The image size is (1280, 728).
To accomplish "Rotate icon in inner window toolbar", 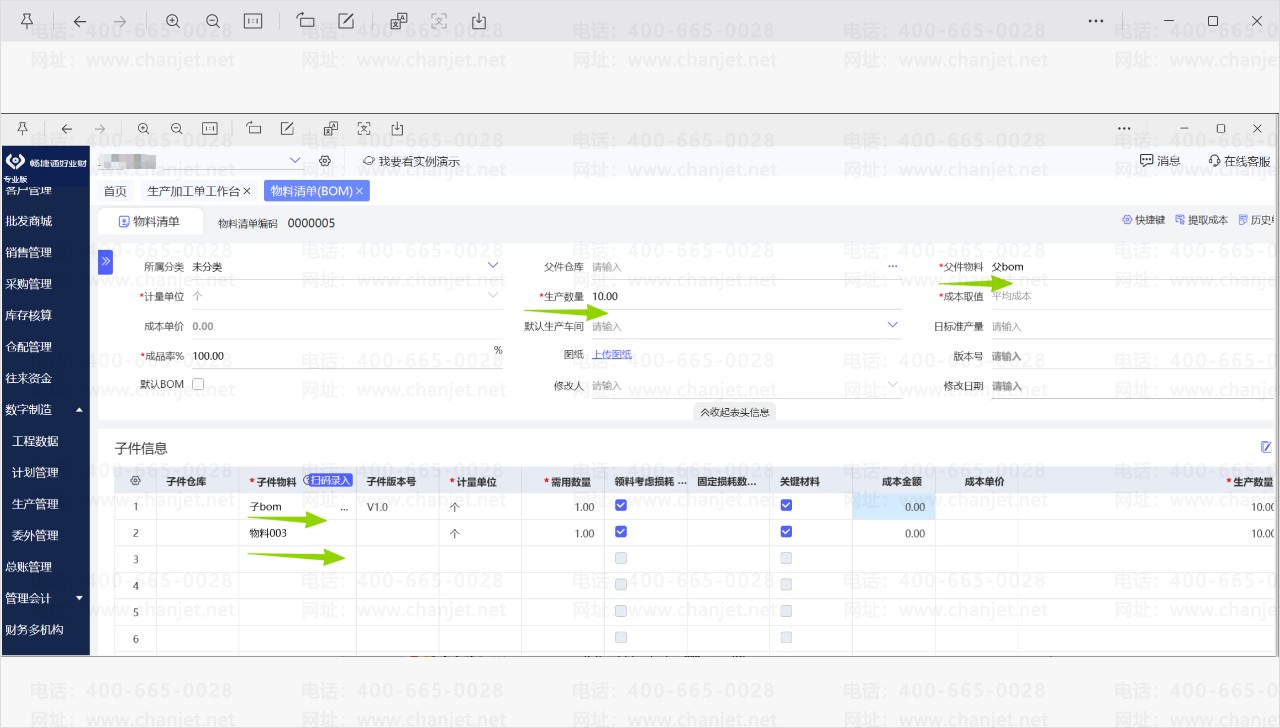I will click(254, 129).
